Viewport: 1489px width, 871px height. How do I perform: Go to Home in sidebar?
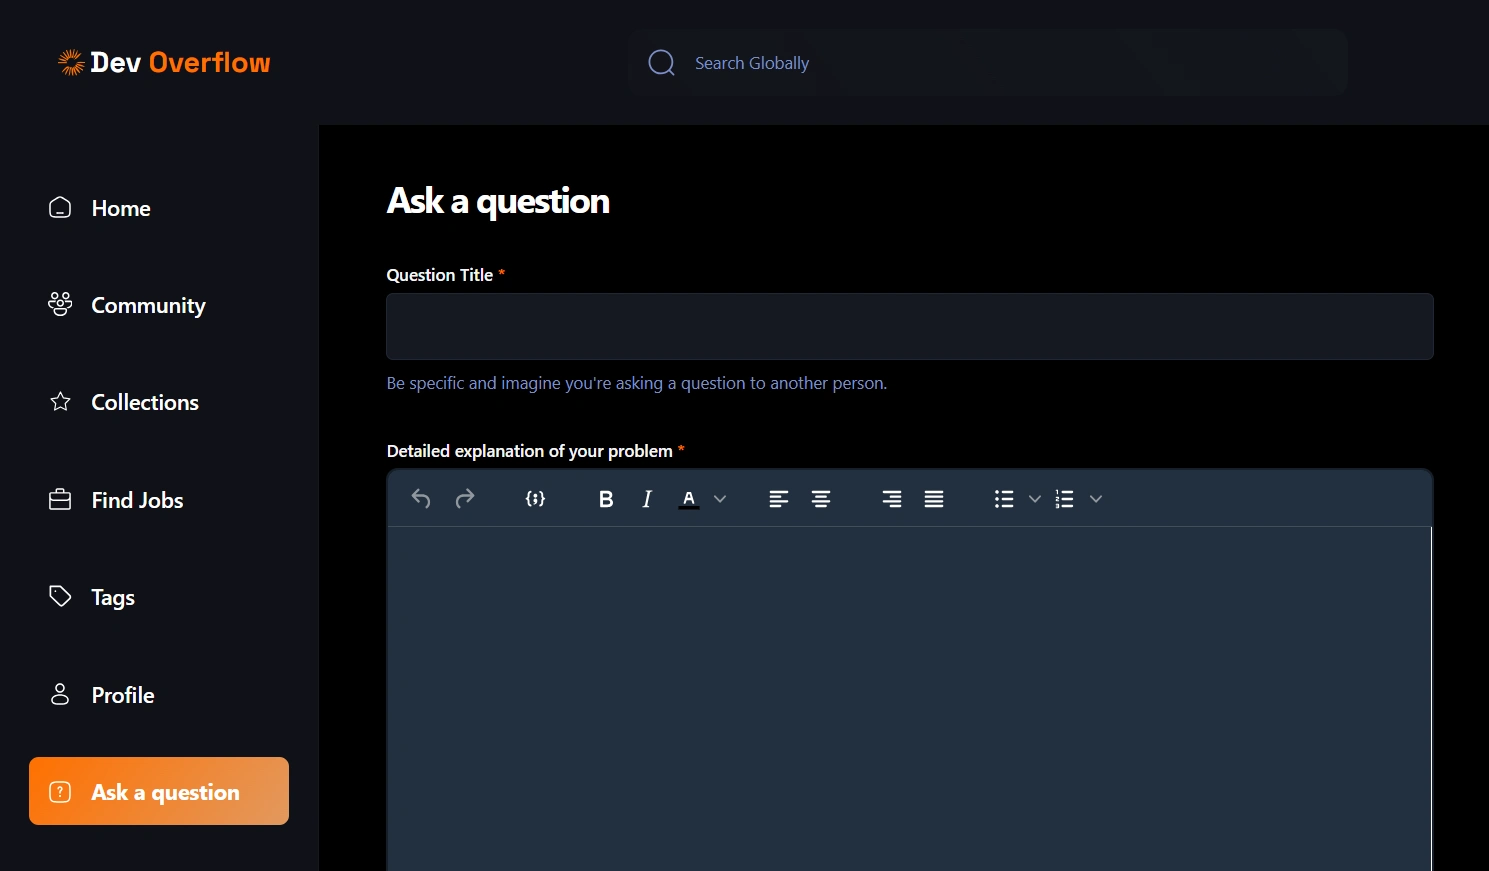click(x=120, y=208)
